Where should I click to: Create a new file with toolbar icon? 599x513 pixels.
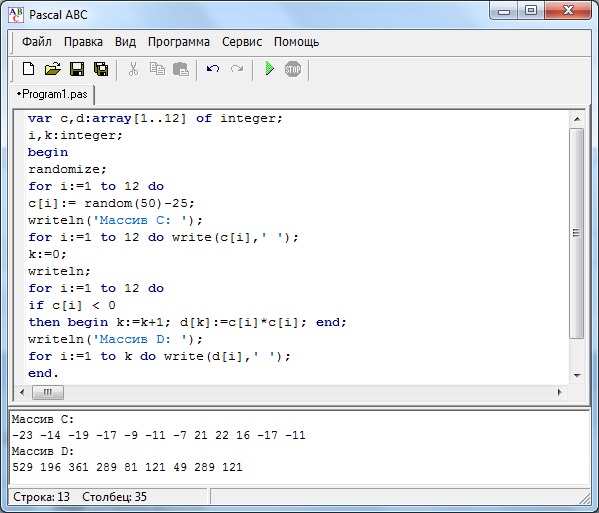28,69
